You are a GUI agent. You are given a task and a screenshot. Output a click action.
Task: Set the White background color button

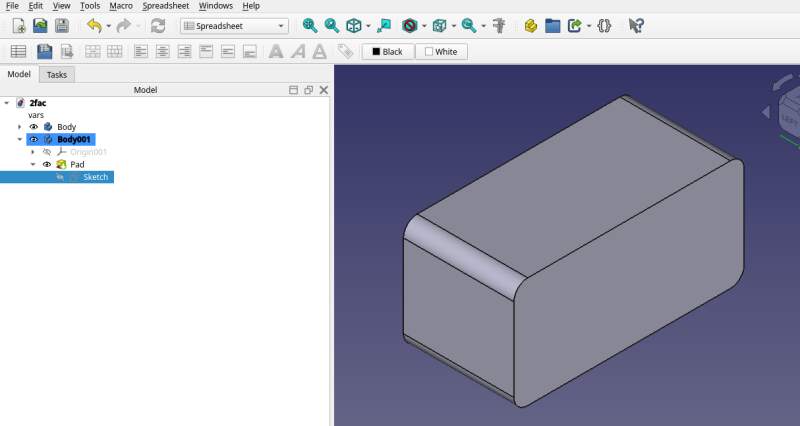[x=441, y=52]
